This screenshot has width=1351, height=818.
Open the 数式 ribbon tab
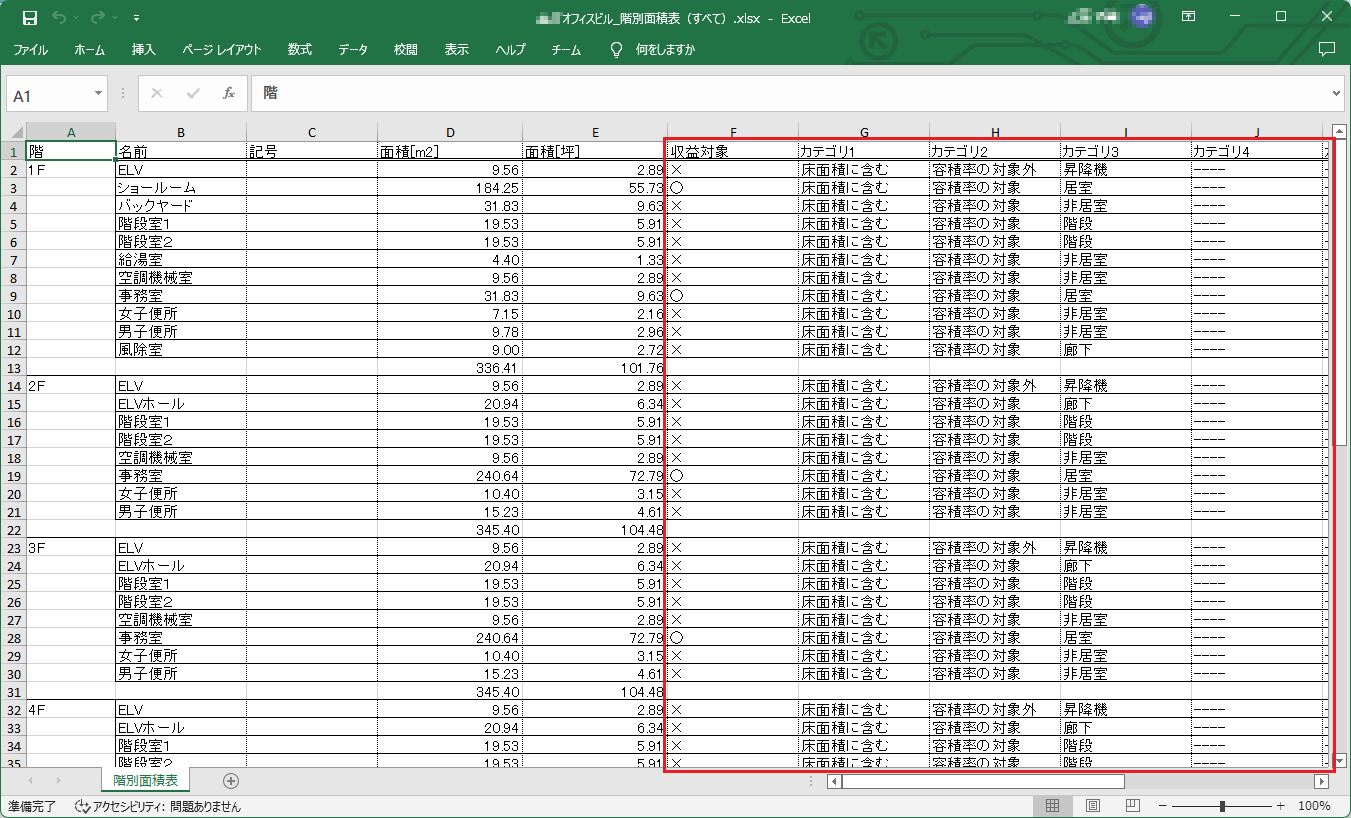pyautogui.click(x=299, y=49)
